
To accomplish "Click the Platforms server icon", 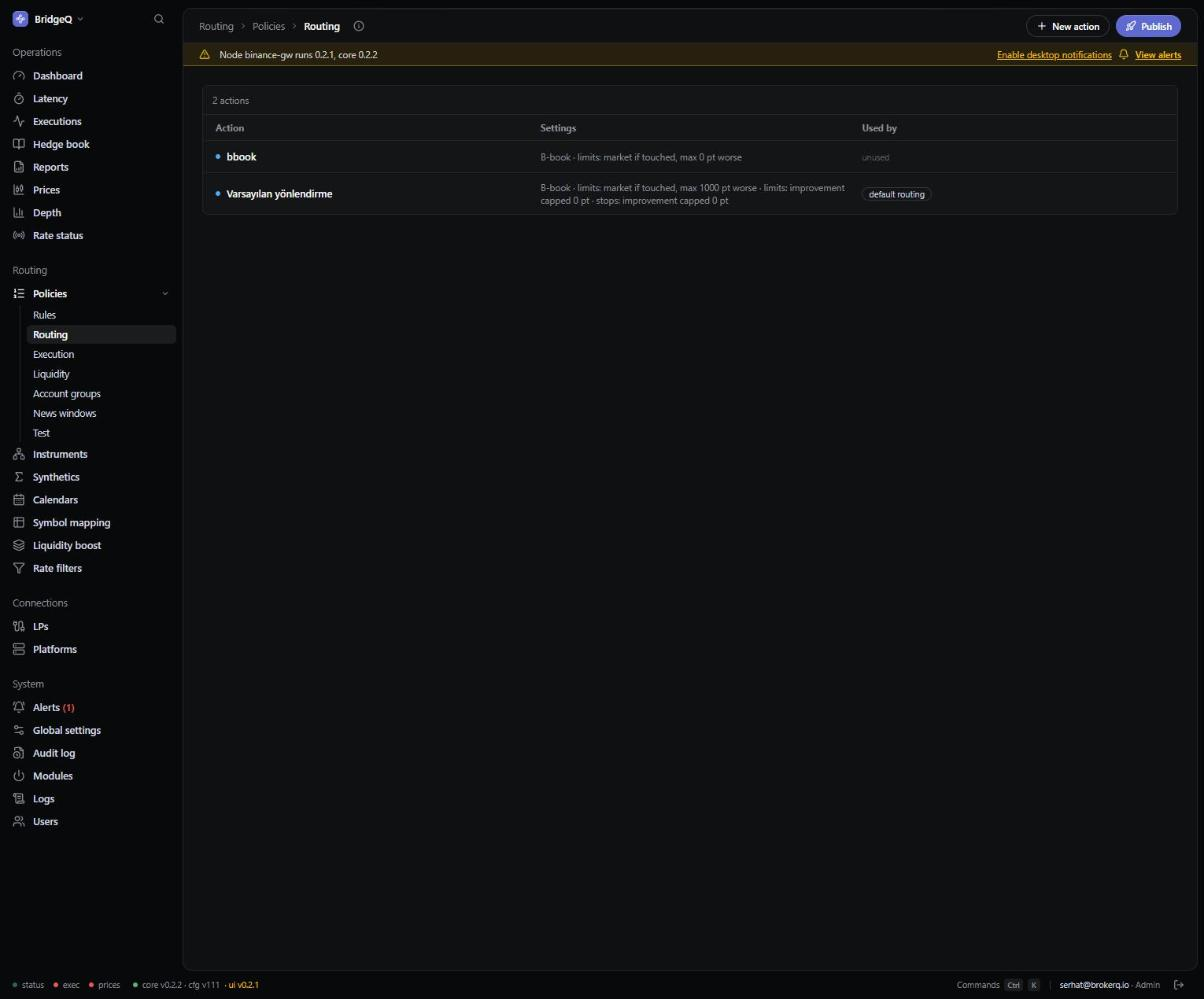I will point(19,649).
